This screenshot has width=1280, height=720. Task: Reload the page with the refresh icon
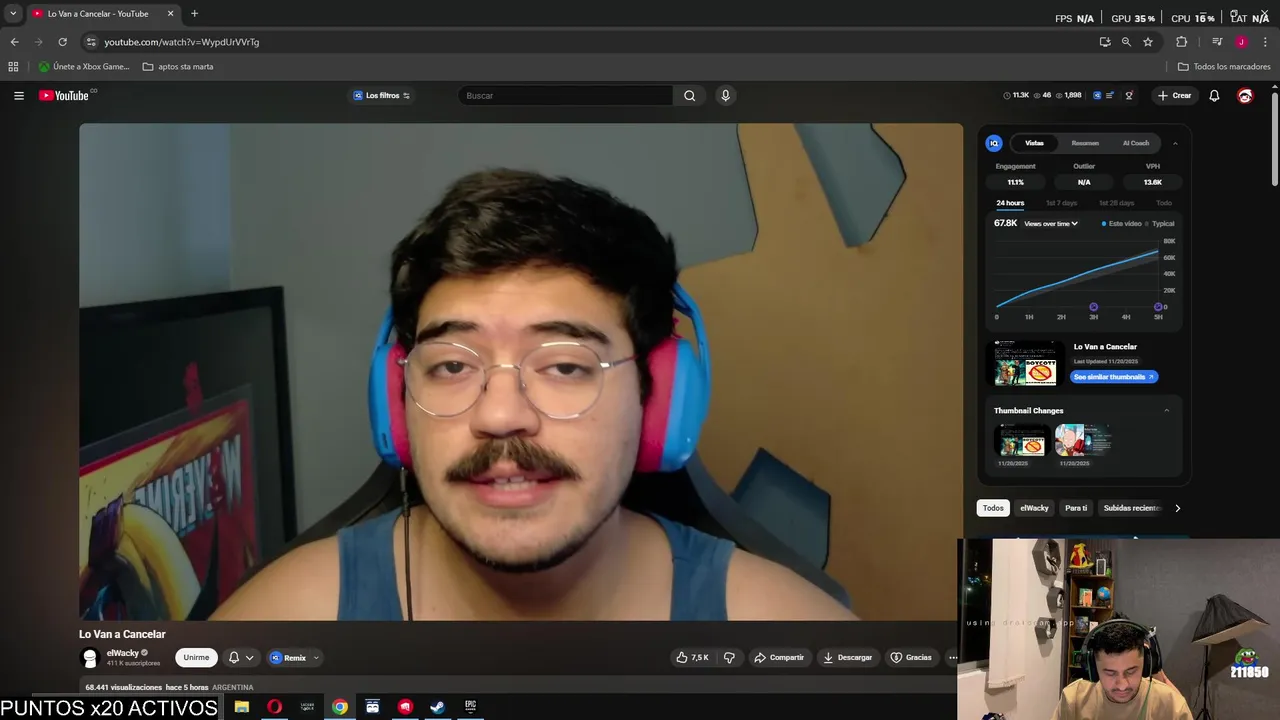[x=62, y=42]
